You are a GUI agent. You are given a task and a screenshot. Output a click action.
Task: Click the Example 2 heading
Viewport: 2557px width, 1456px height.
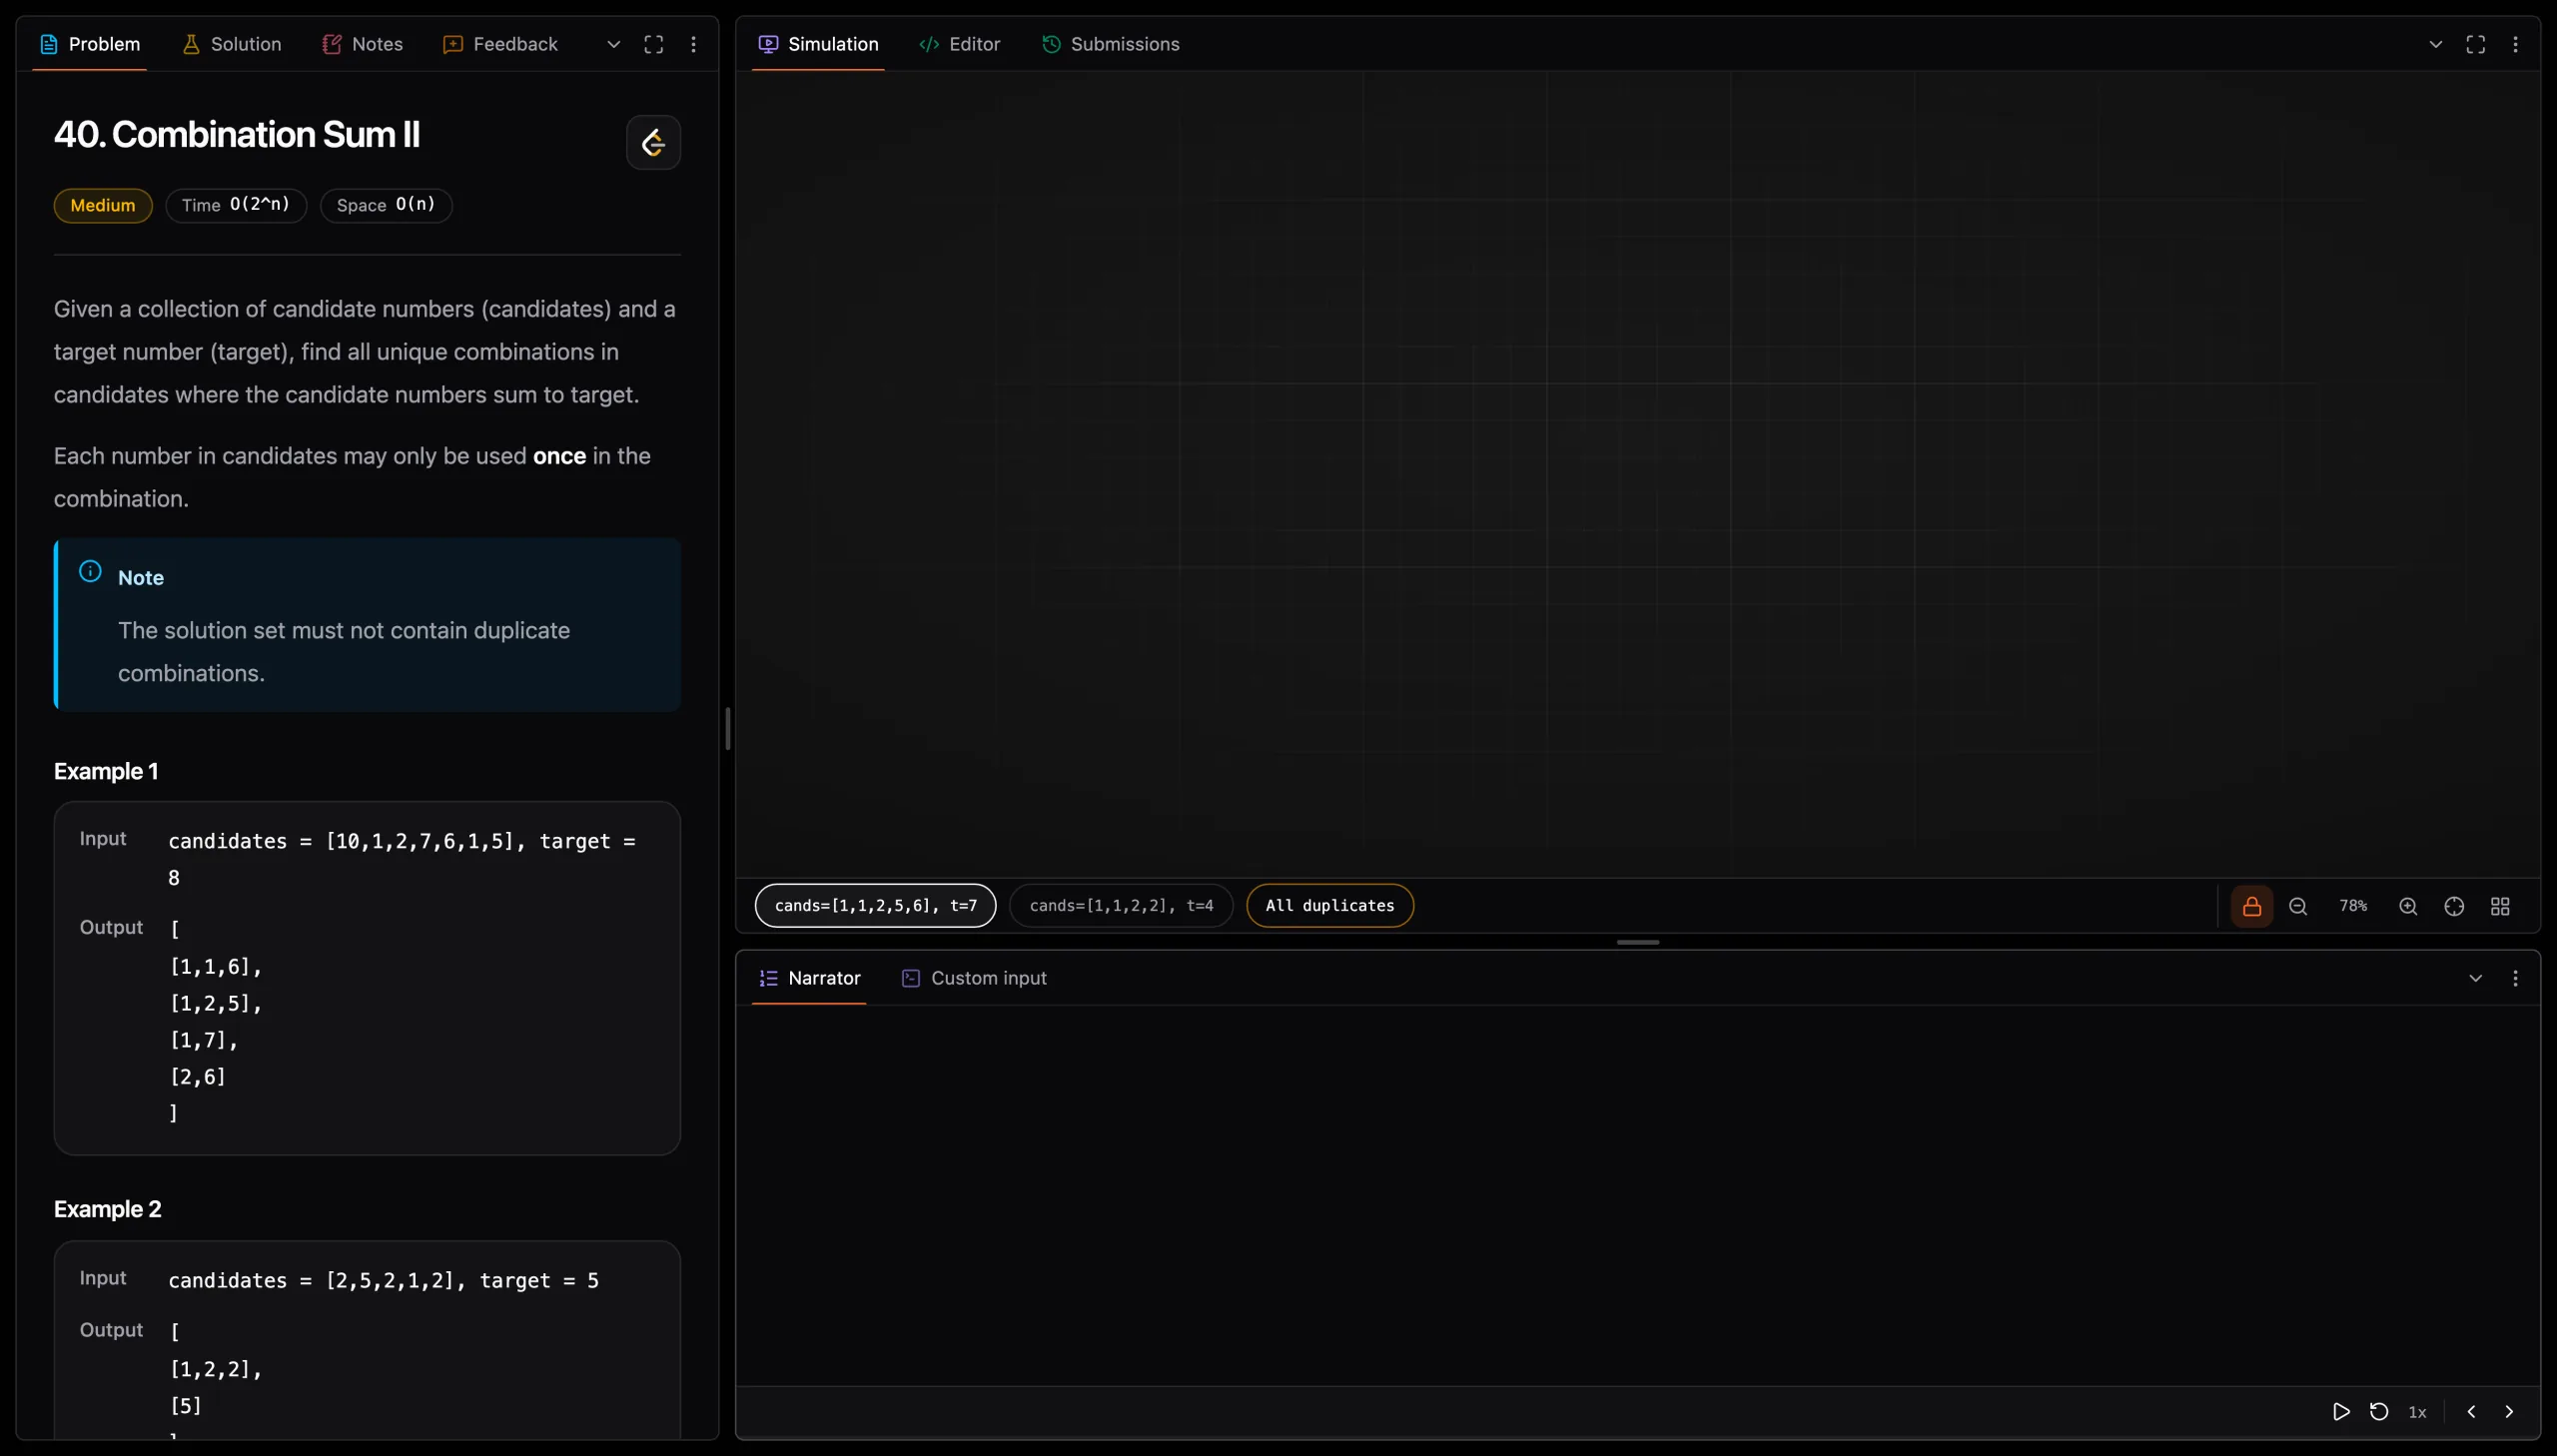(x=108, y=1210)
